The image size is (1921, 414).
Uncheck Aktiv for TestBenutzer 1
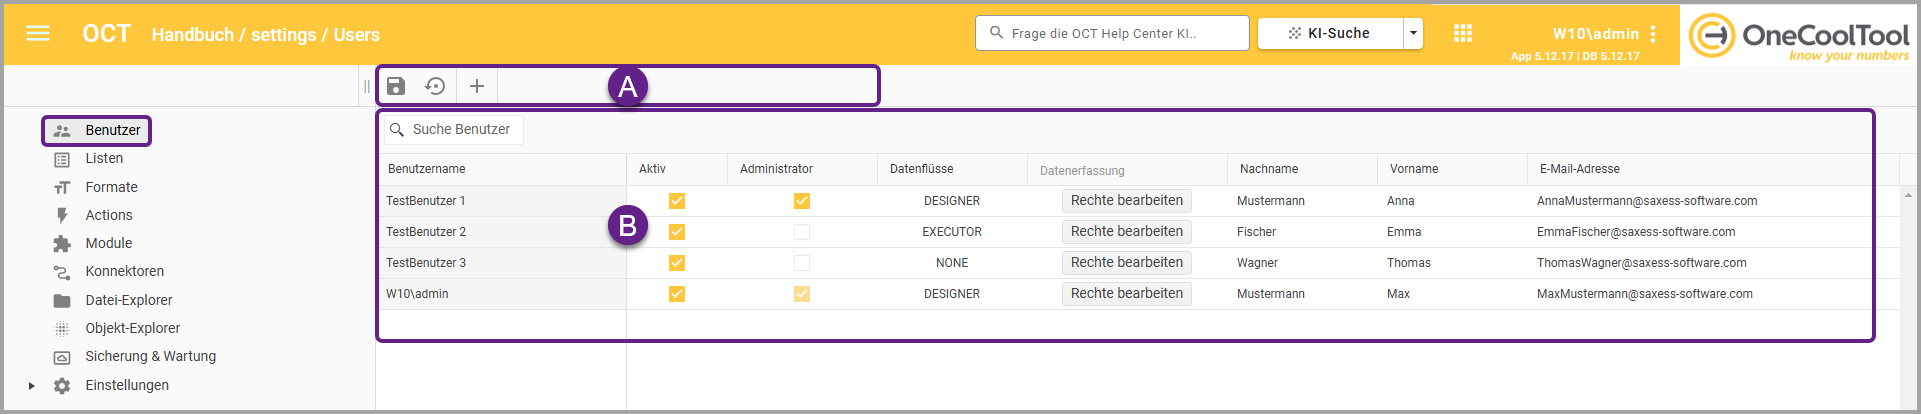click(x=677, y=201)
